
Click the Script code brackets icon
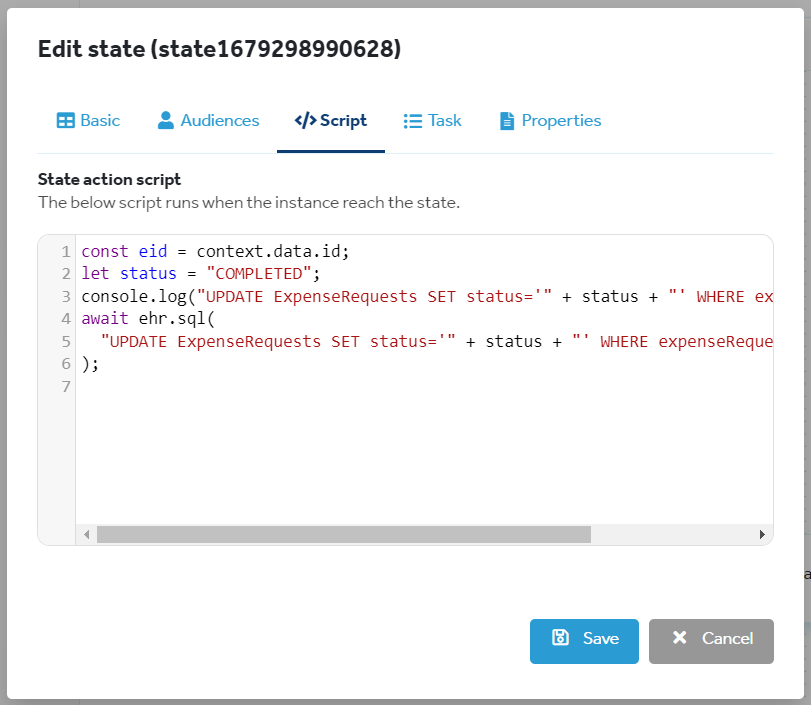(x=305, y=121)
